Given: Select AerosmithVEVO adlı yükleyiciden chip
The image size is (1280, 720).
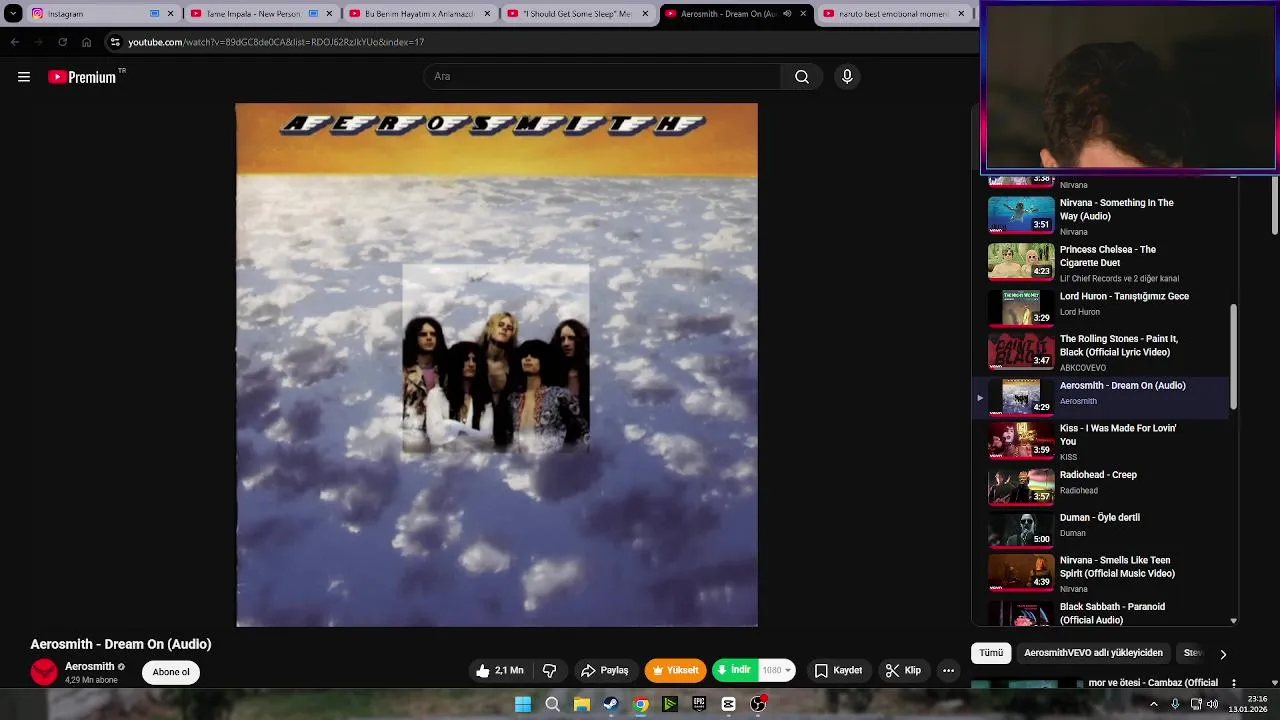Looking at the screenshot, I should (1093, 653).
